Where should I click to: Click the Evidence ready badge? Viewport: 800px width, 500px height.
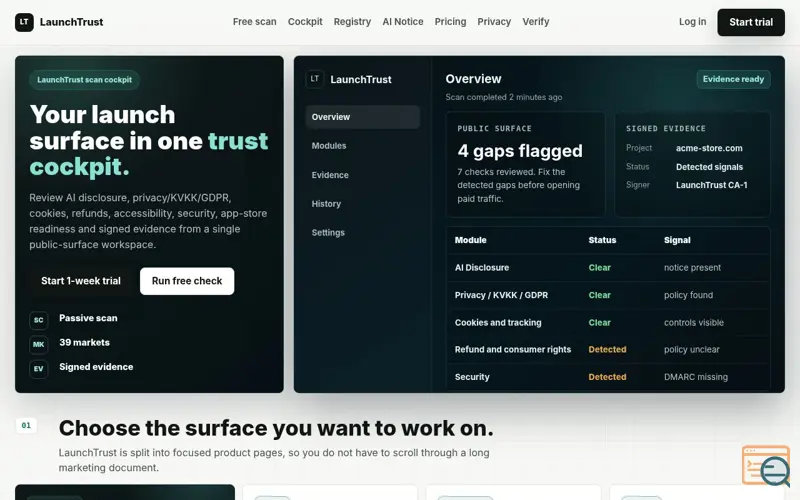point(733,79)
